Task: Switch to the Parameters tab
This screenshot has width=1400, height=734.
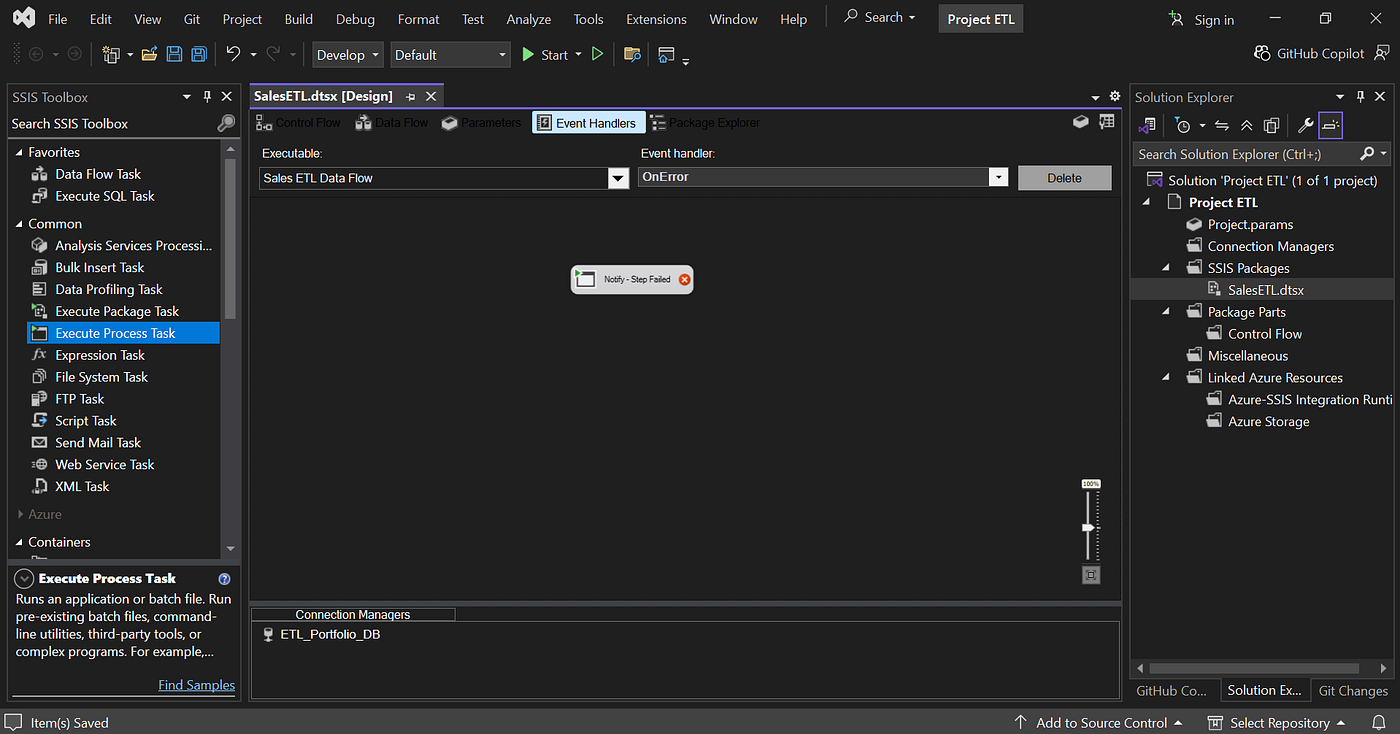Action: pos(481,123)
